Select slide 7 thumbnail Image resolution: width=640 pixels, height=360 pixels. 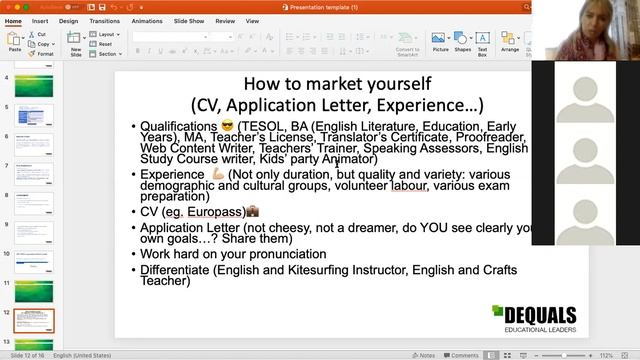pos(34,174)
